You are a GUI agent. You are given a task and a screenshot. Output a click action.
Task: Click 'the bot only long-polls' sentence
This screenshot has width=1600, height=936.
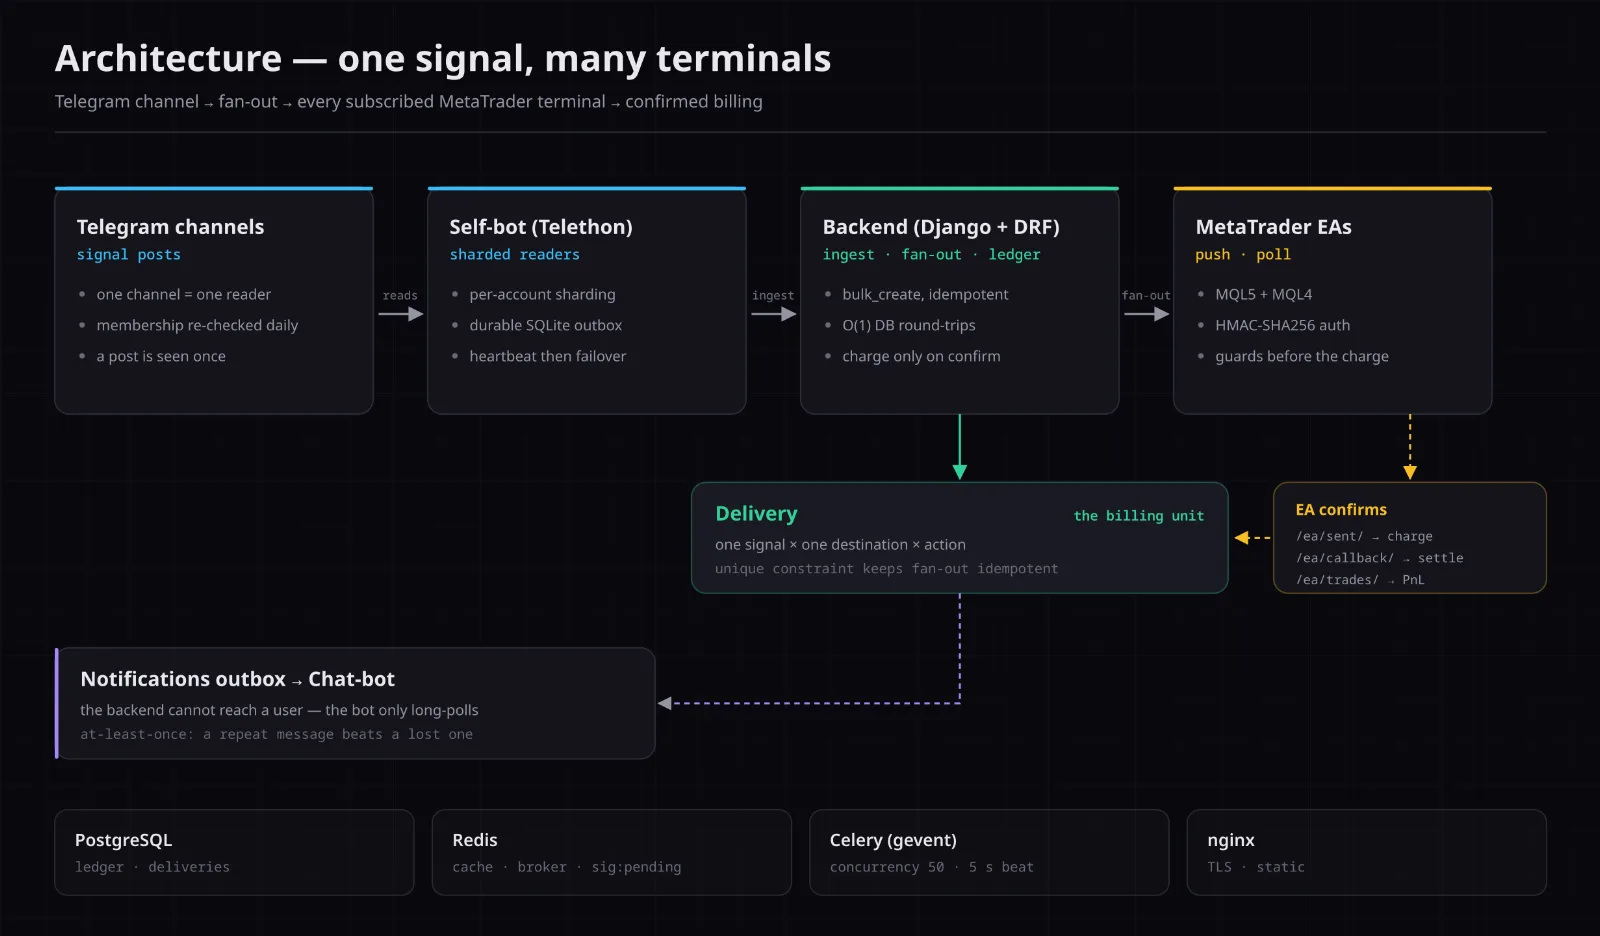pyautogui.click(x=401, y=710)
